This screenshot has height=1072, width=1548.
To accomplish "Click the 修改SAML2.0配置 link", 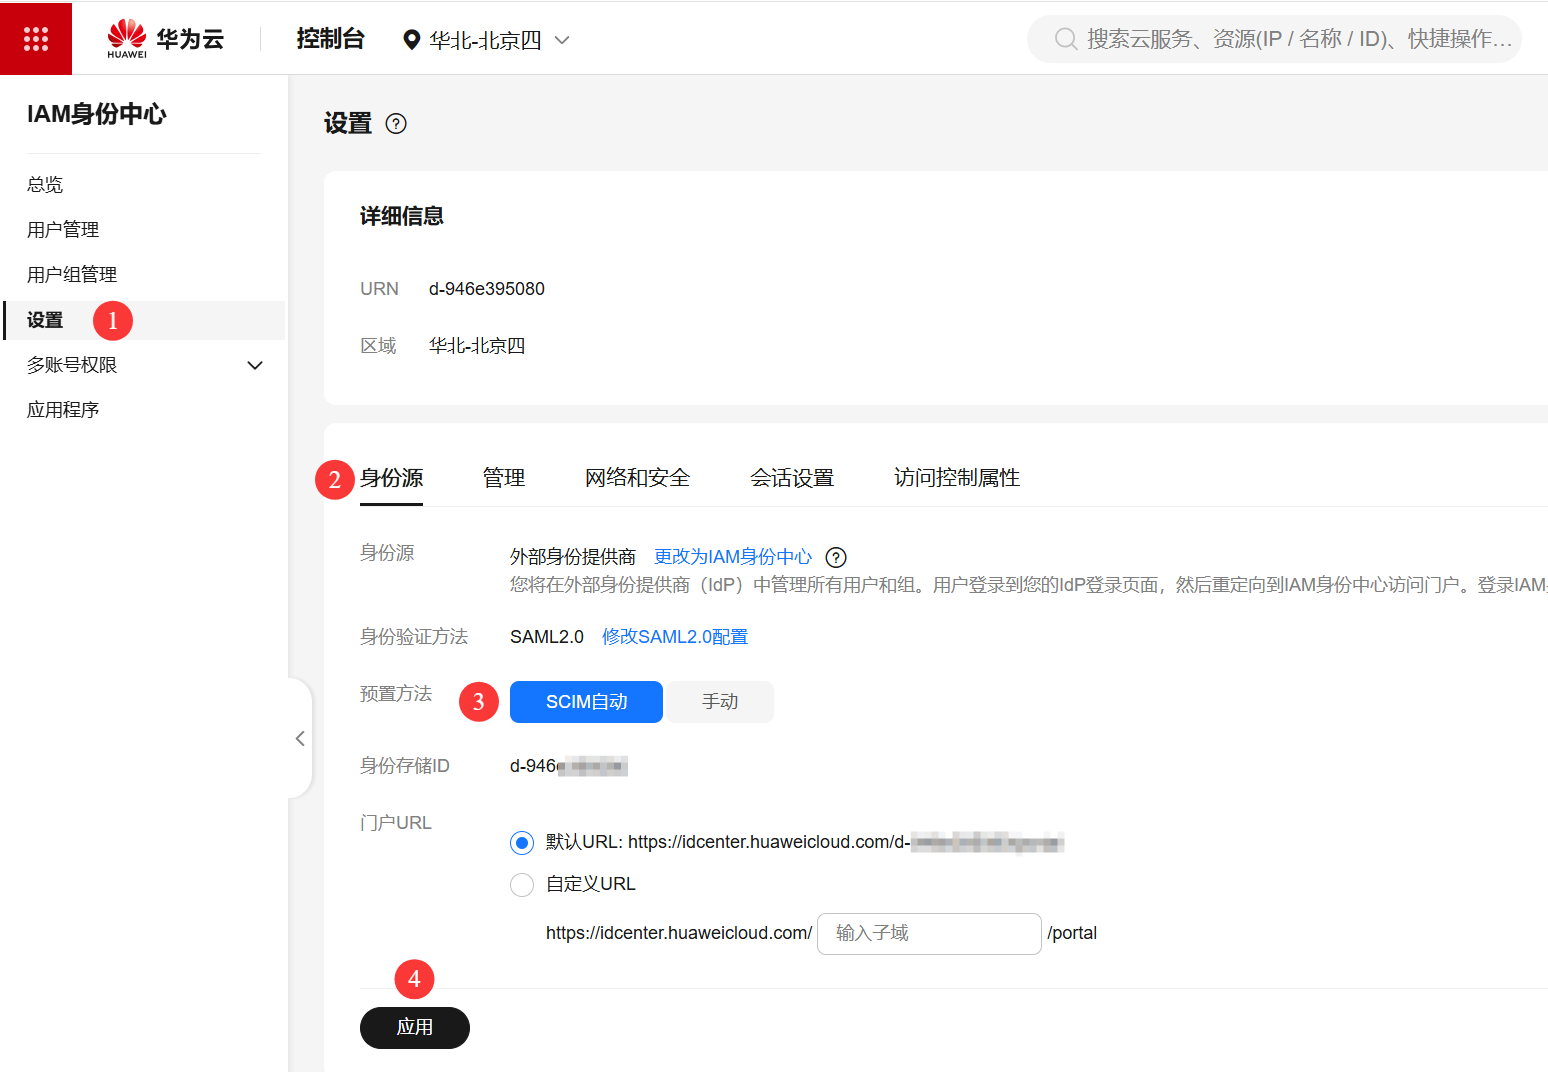I will tap(674, 637).
